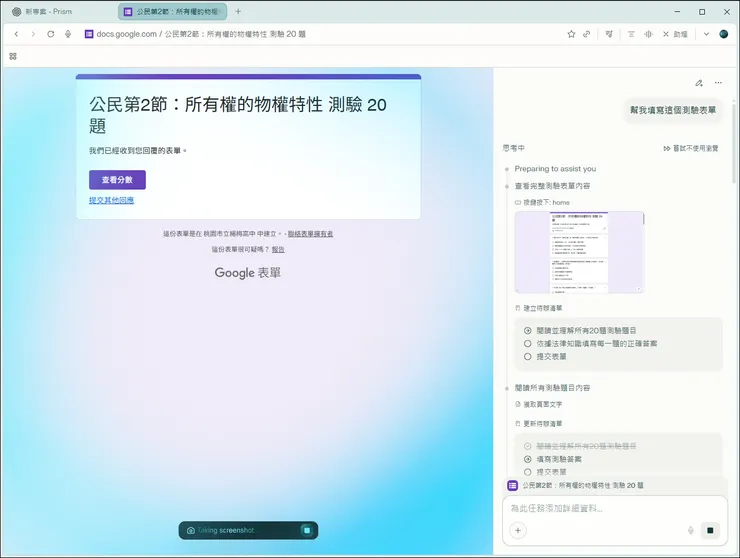Open the 聯絡表單擁有者 link

[x=311, y=234]
